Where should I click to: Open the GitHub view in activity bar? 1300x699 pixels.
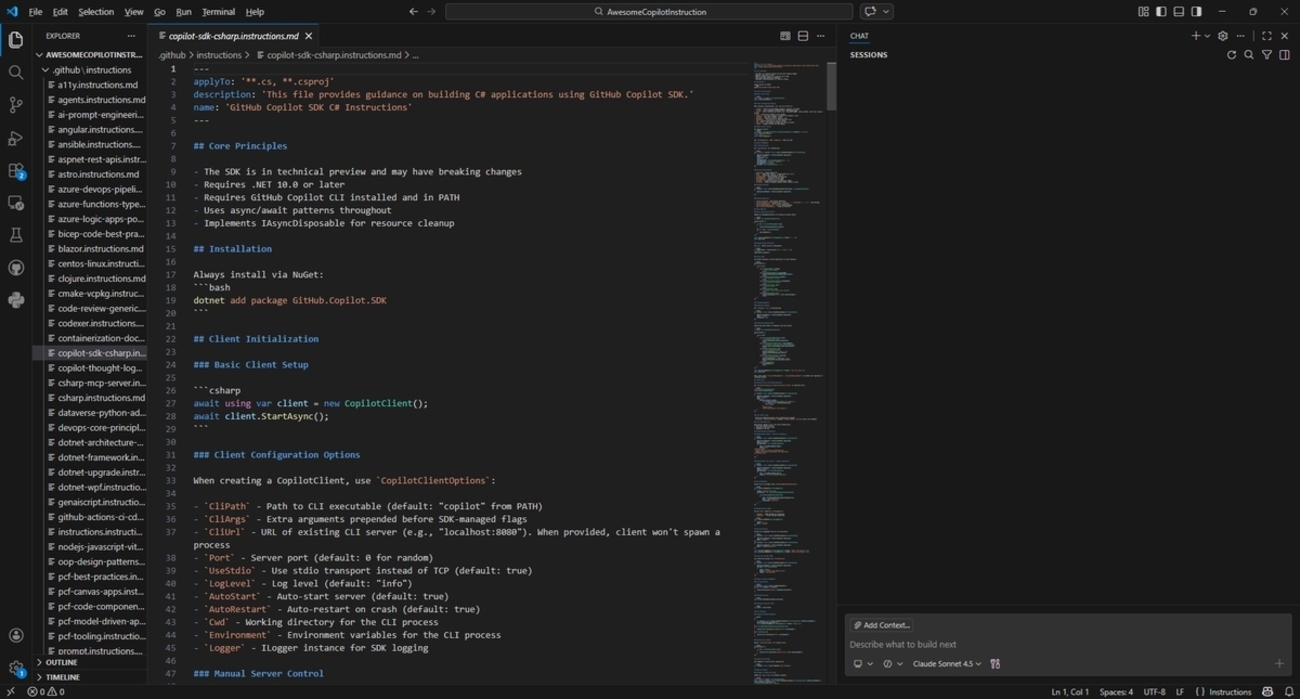pos(15,268)
